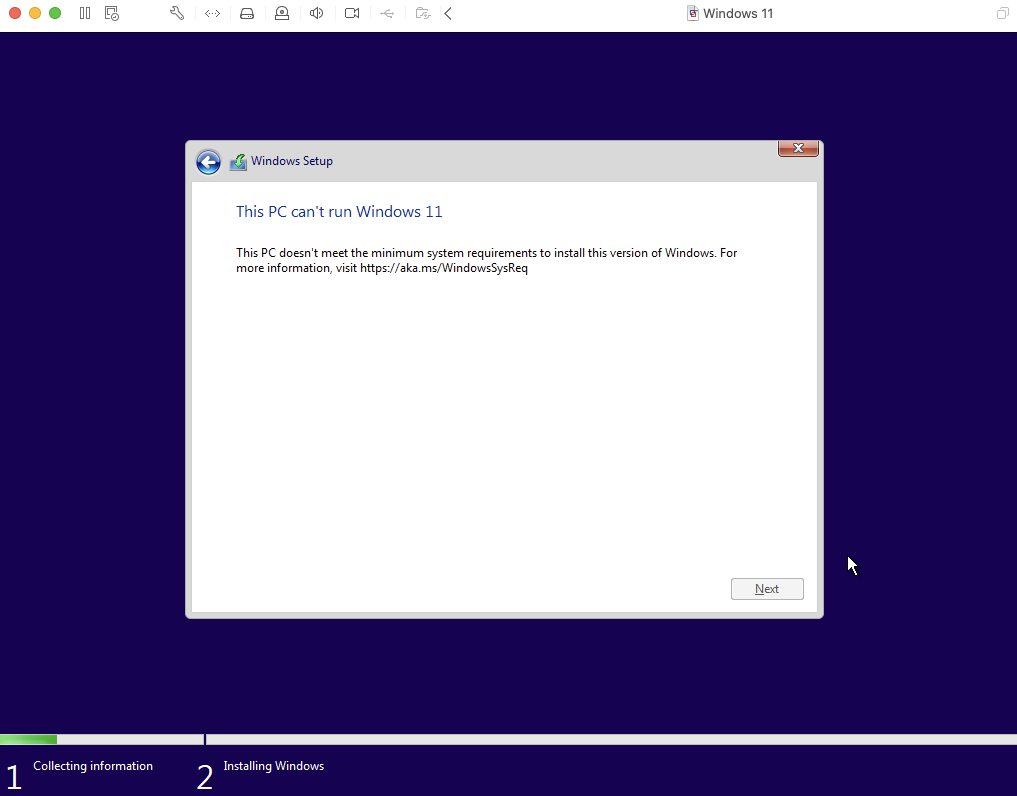Viewport: 1017px width, 796px height.
Task: Zoom the VM window with green button
Action: coord(55,13)
